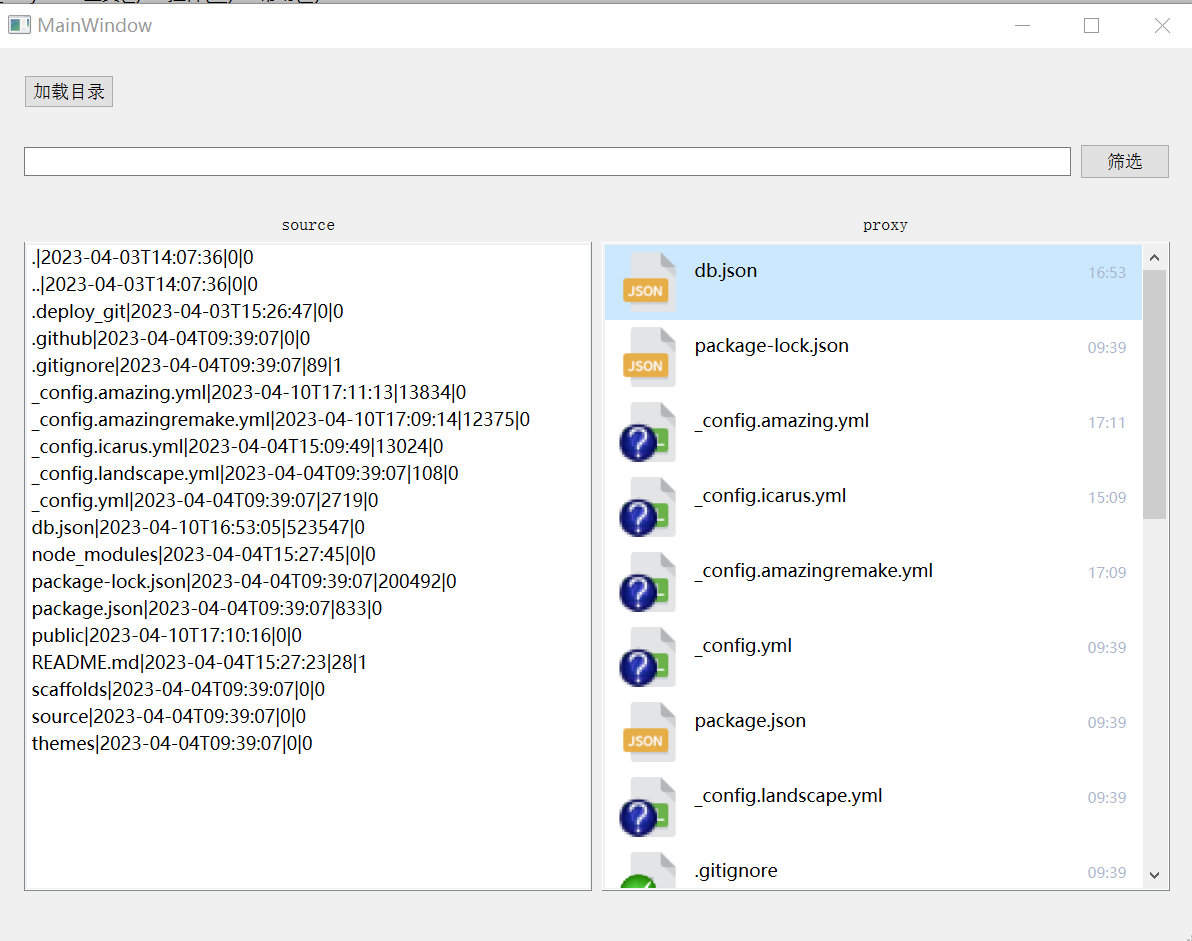
Task: Click the JSON icon beside package-lock.json
Action: [648, 356]
